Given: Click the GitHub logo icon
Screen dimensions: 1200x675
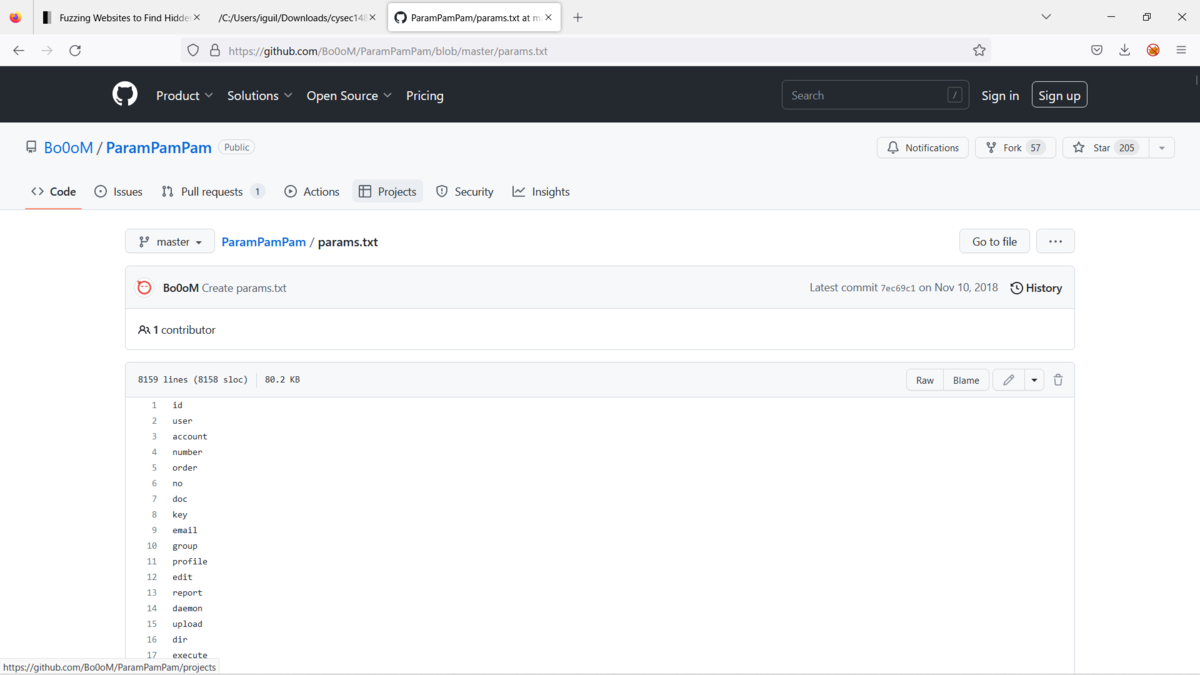Looking at the screenshot, I should [124, 95].
